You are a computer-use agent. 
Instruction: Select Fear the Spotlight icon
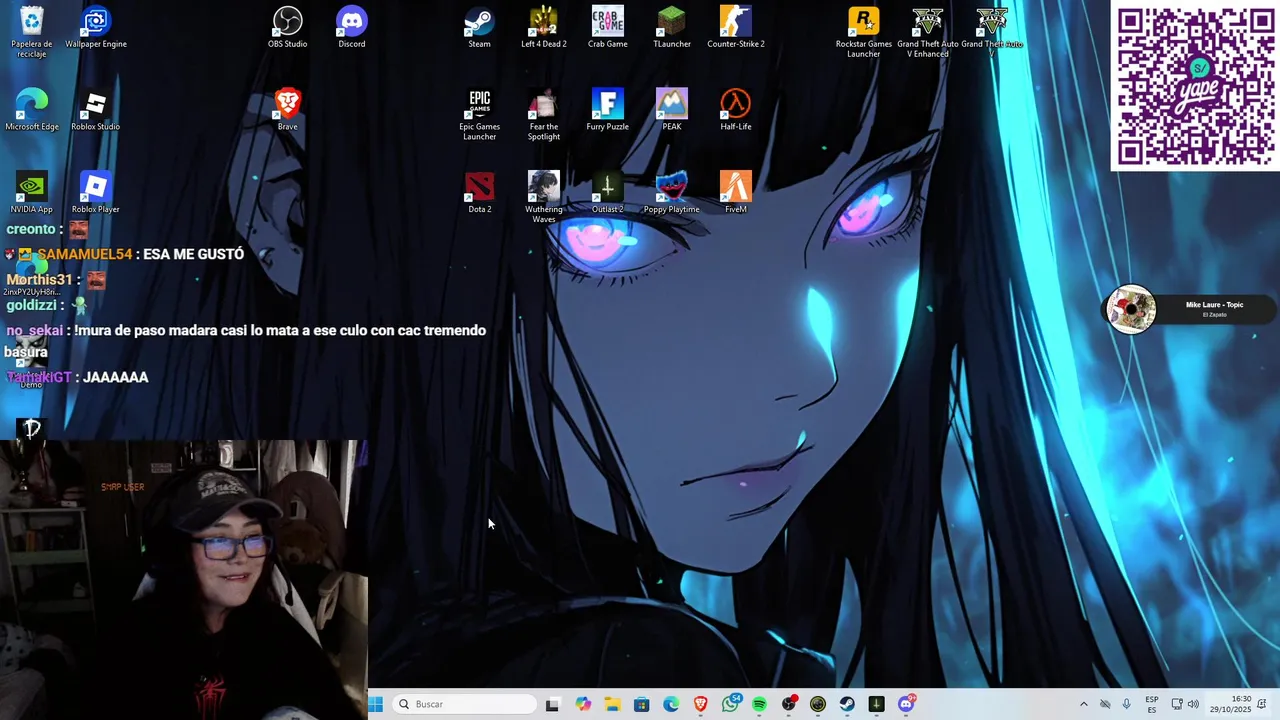[544, 114]
